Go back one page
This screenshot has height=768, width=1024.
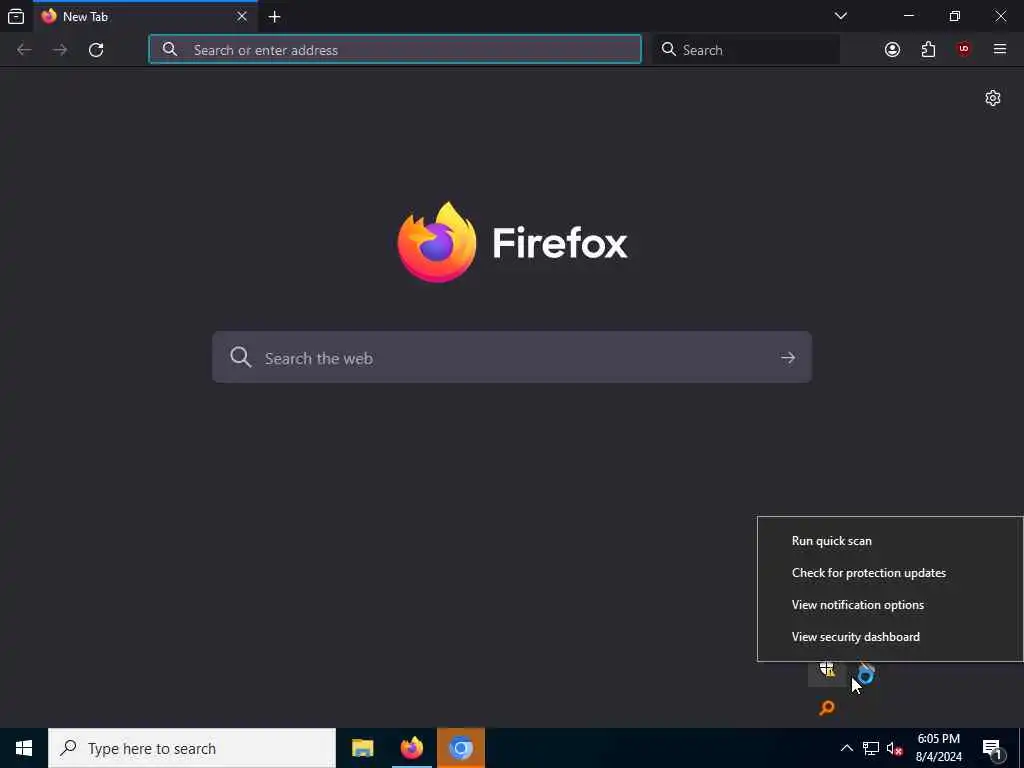[24, 50]
